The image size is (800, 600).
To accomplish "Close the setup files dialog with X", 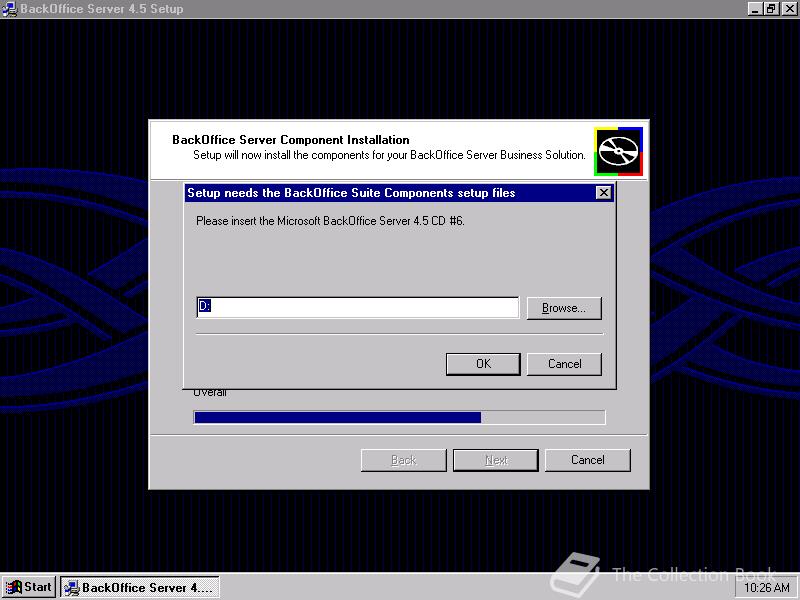I will coord(604,193).
